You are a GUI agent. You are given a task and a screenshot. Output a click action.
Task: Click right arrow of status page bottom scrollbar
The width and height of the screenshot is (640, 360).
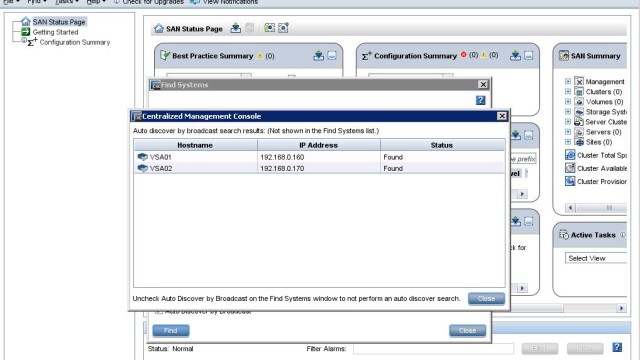coord(621,308)
